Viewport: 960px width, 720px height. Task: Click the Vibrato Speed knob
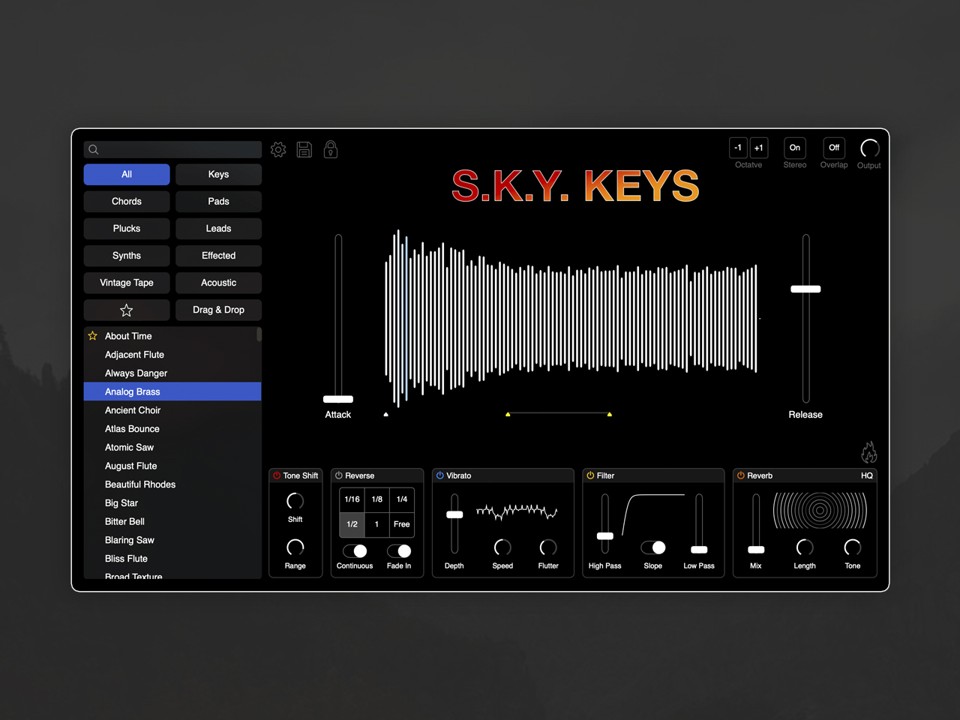(x=503, y=547)
